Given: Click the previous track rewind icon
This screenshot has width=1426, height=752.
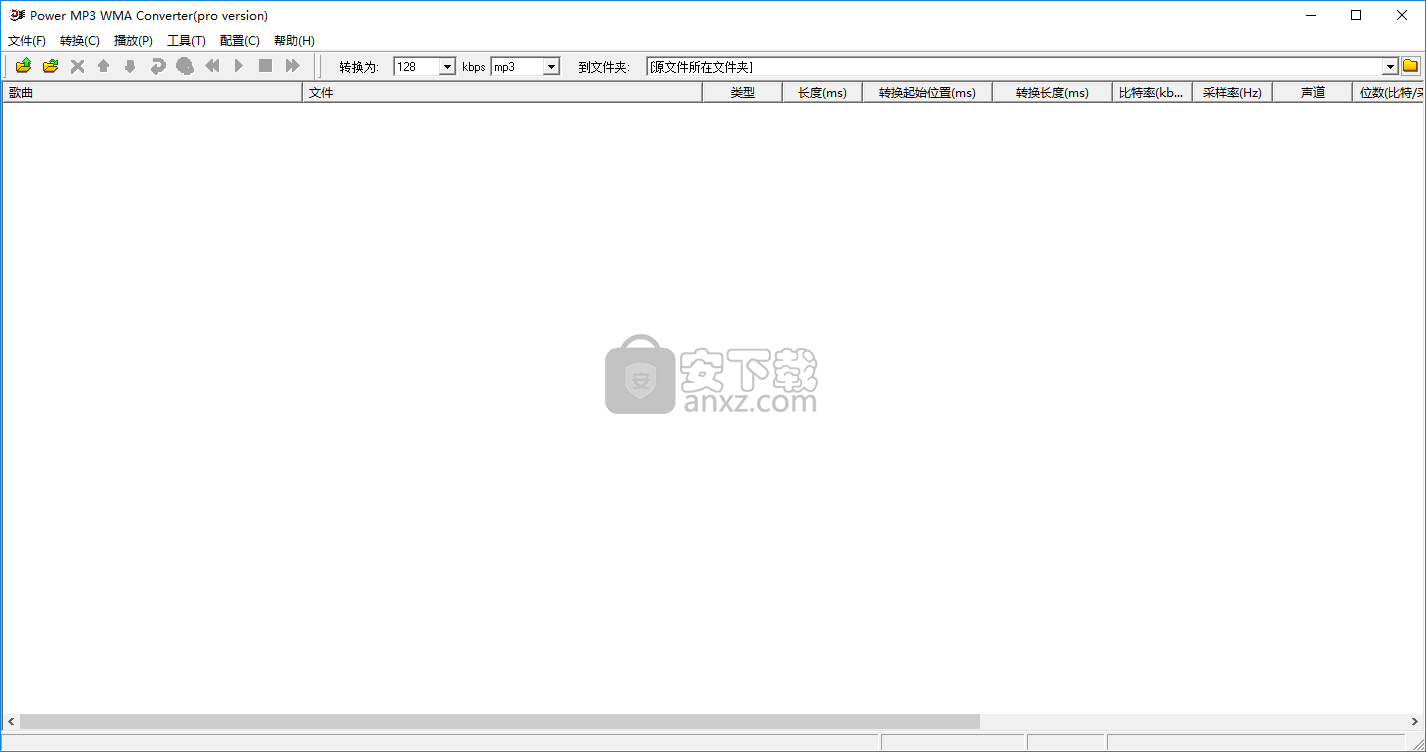Looking at the screenshot, I should 212,66.
